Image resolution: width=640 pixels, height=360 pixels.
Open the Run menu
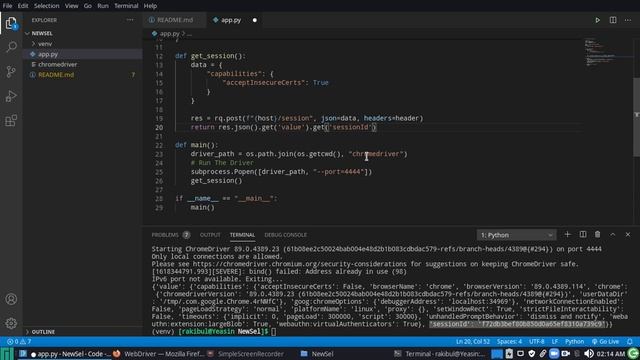pyautogui.click(x=103, y=6)
